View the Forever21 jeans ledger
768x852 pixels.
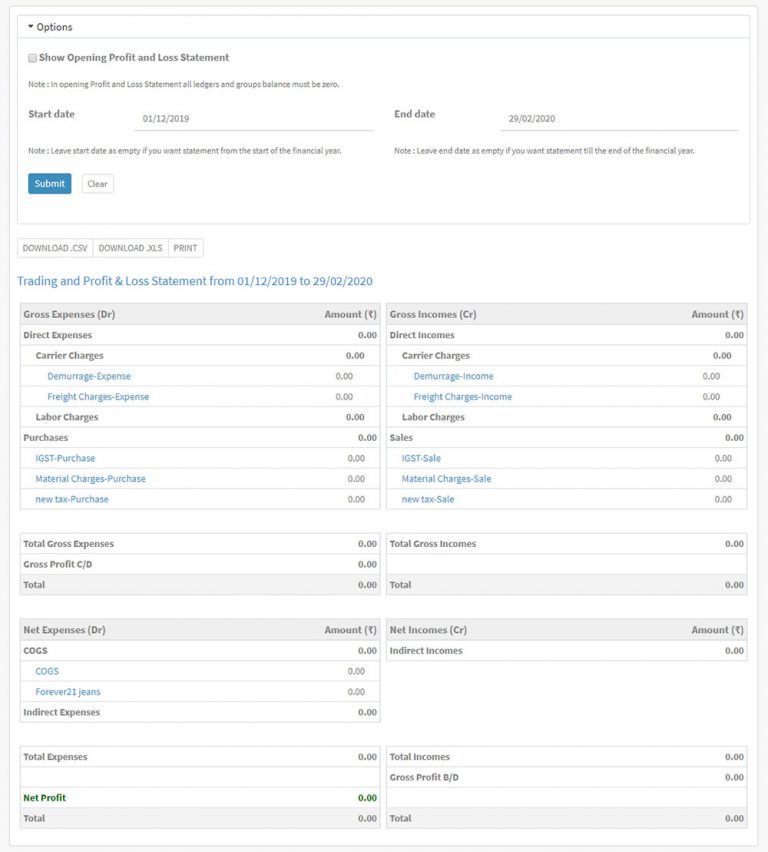coord(66,691)
